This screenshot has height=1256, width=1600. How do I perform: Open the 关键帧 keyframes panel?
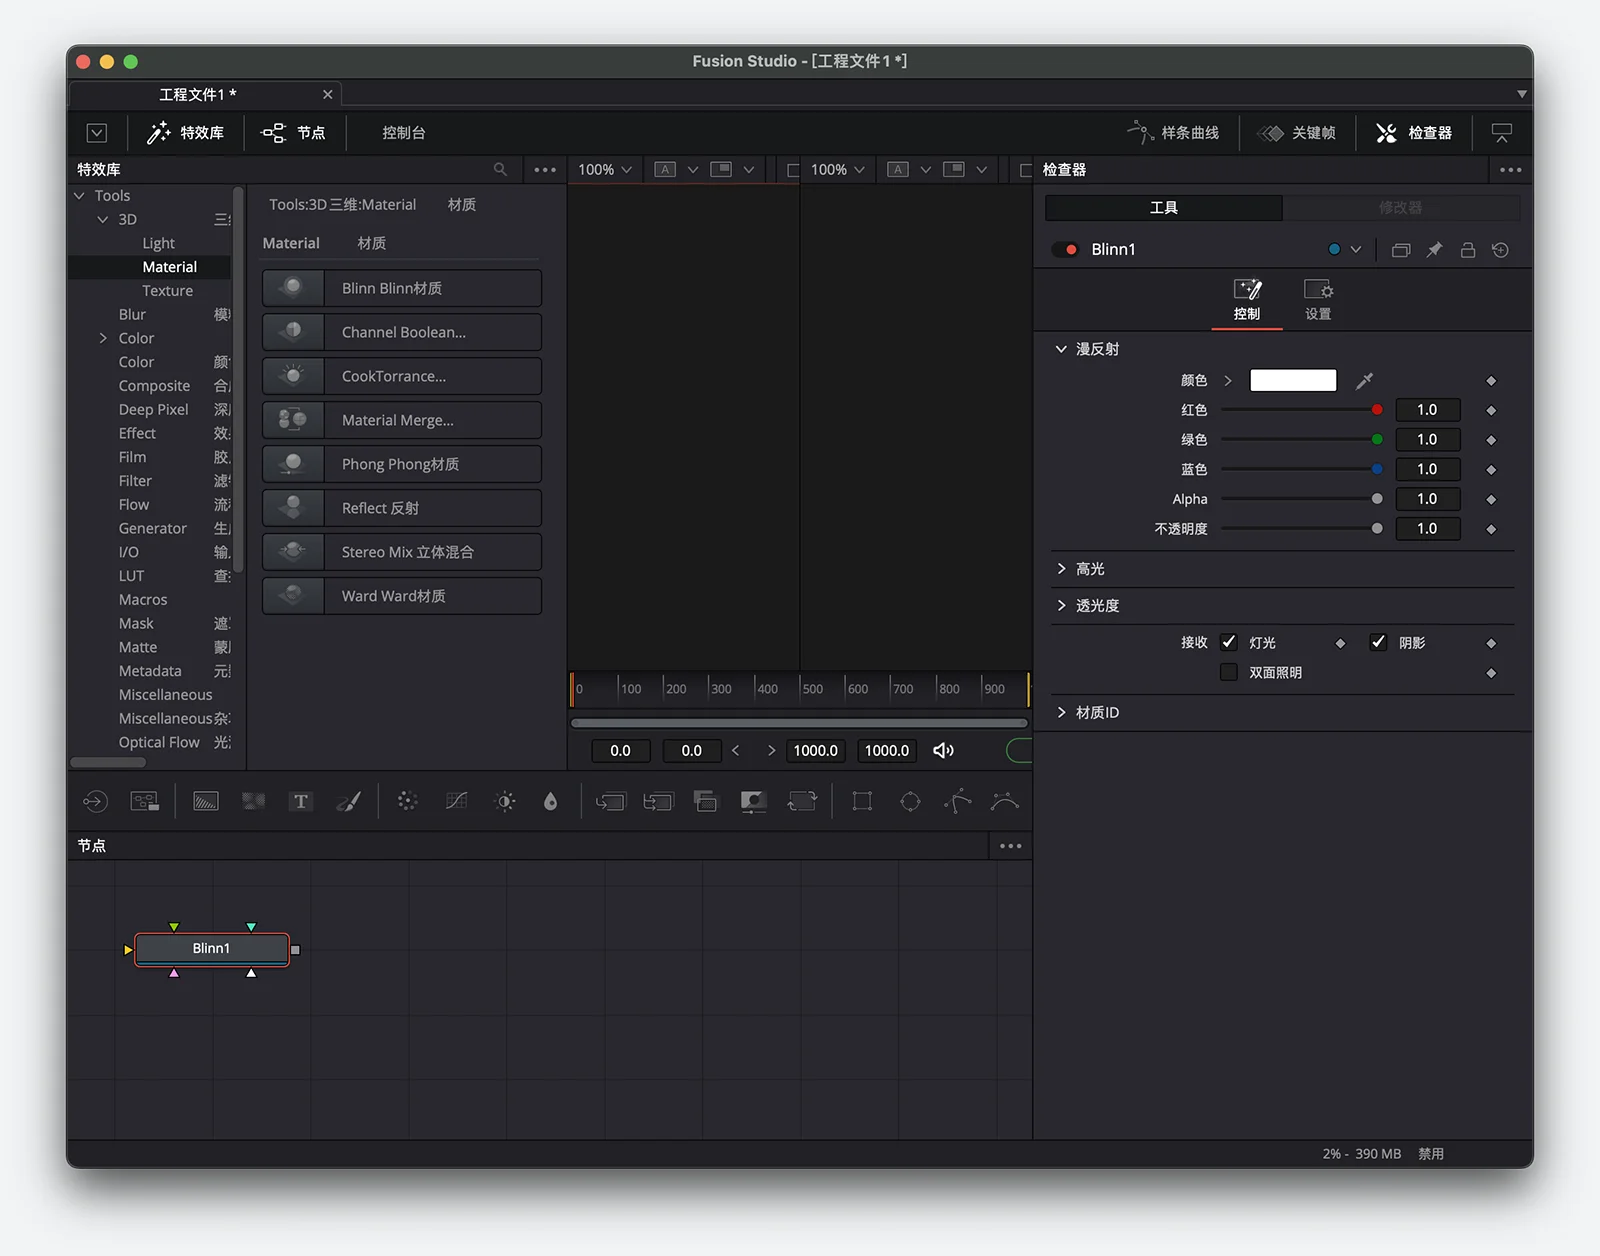(x=1297, y=133)
